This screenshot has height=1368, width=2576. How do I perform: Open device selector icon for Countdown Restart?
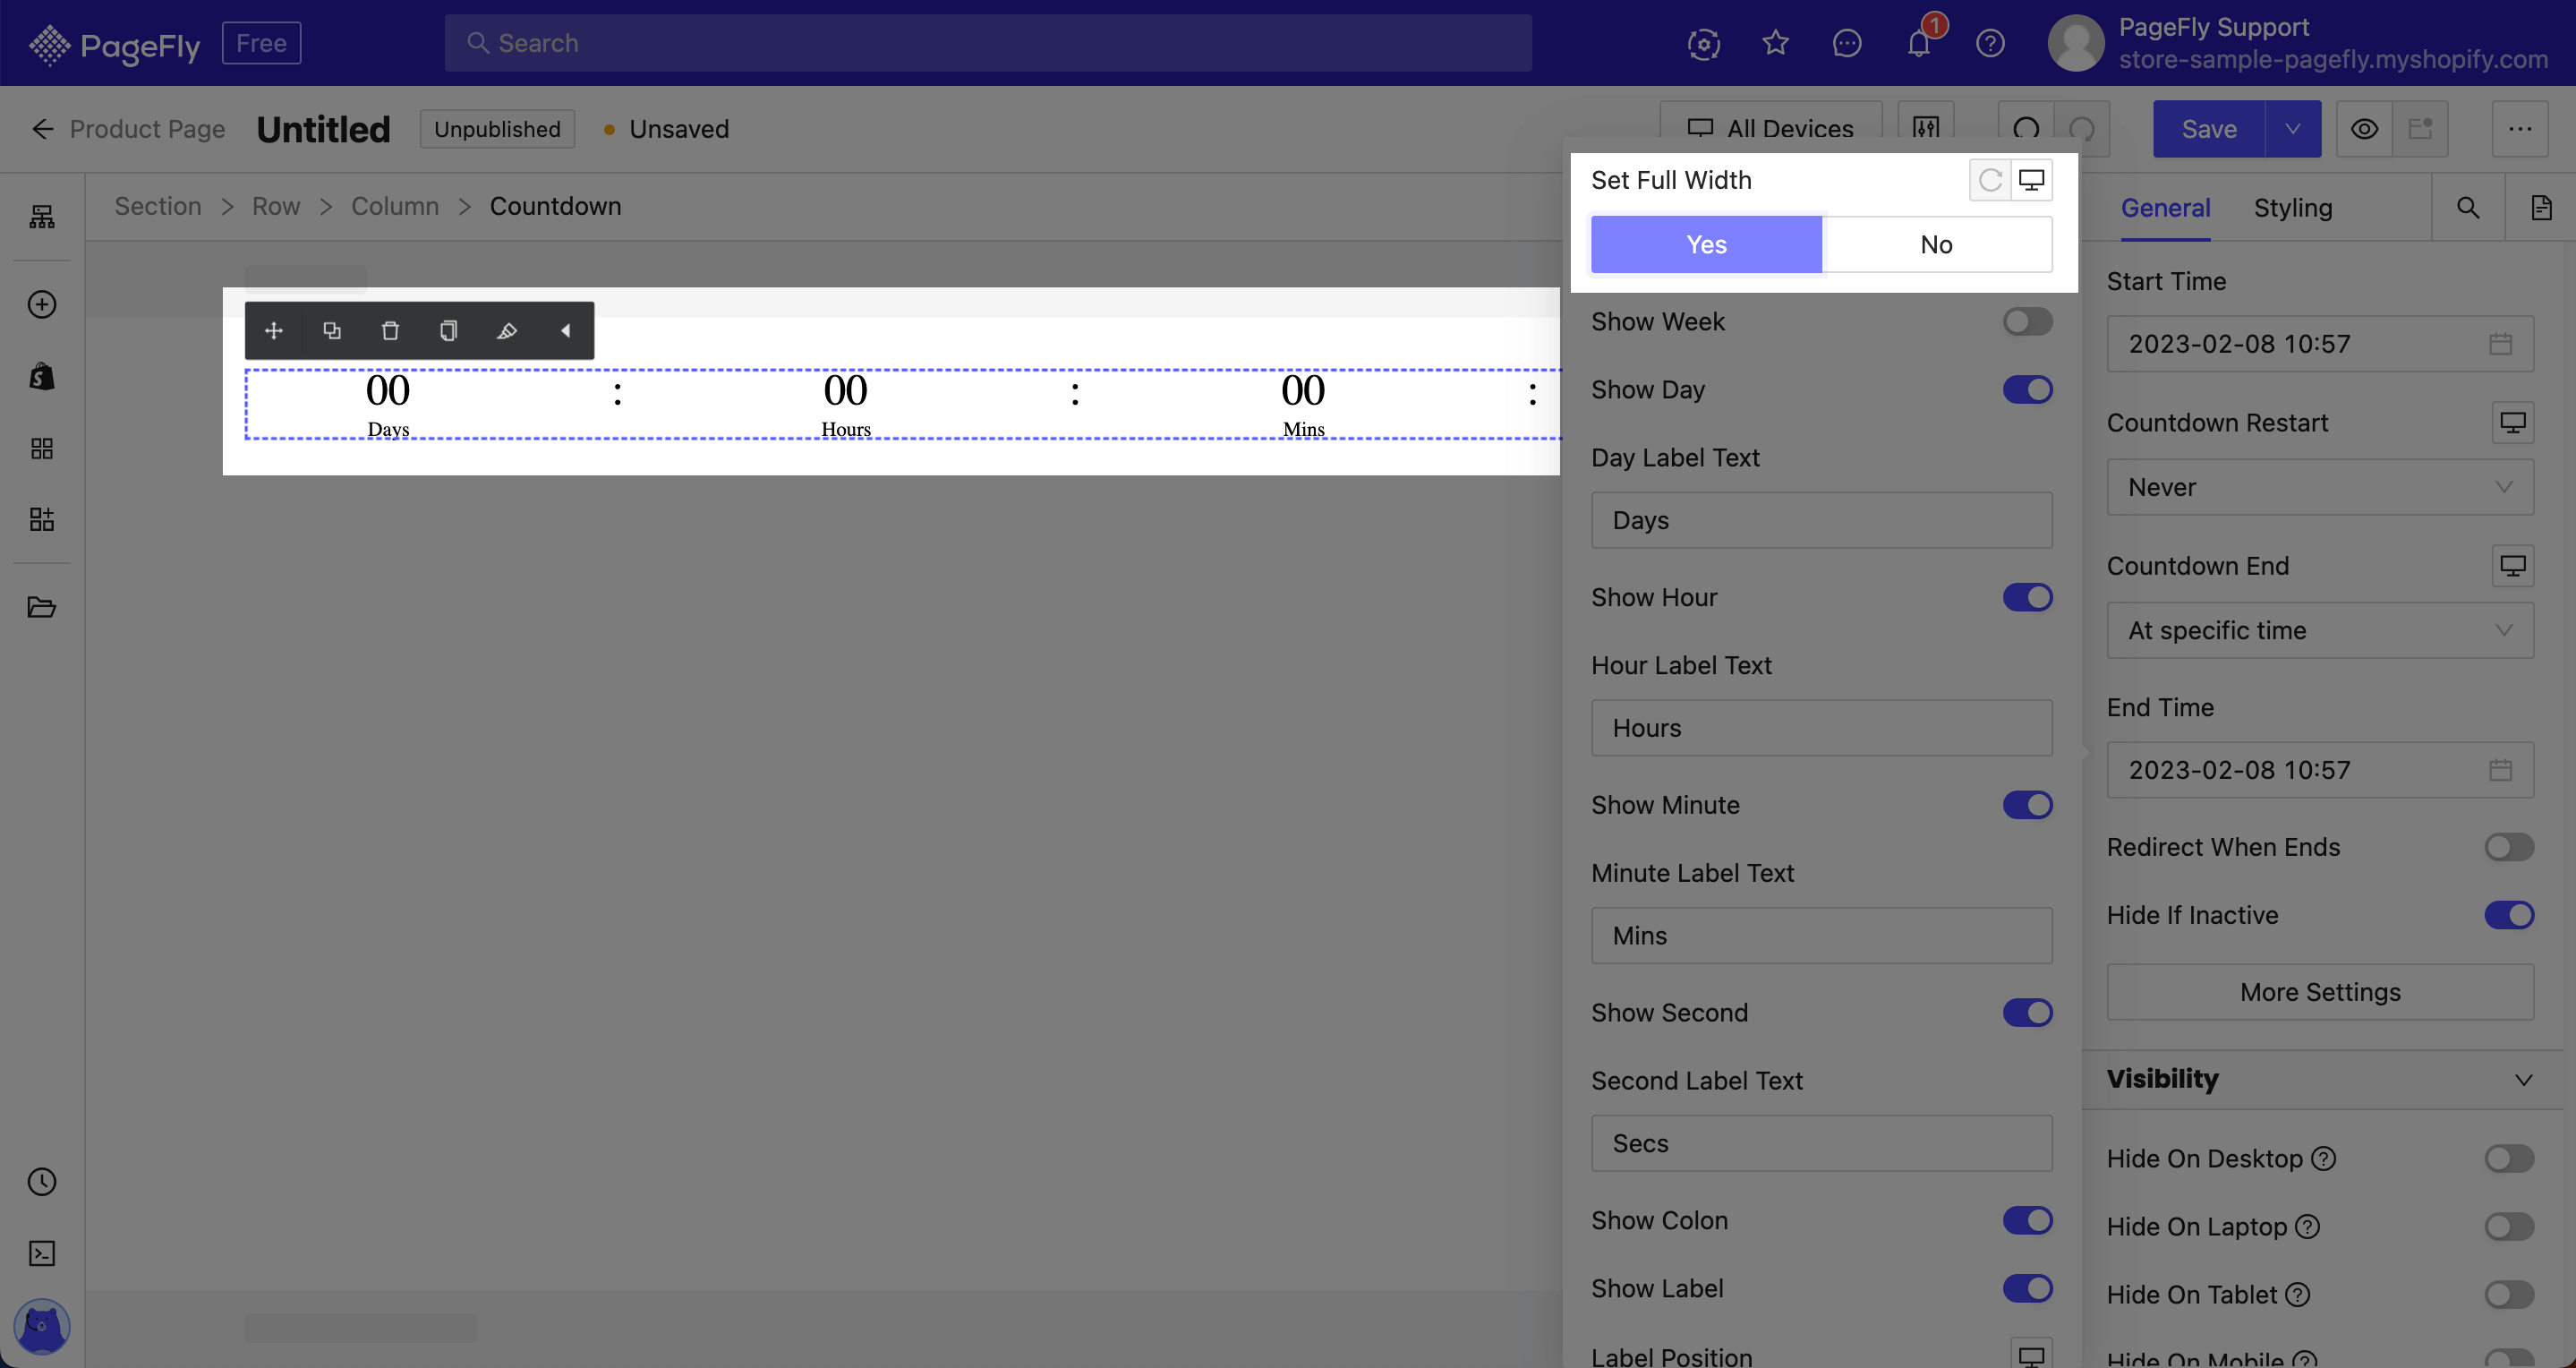click(x=2512, y=423)
